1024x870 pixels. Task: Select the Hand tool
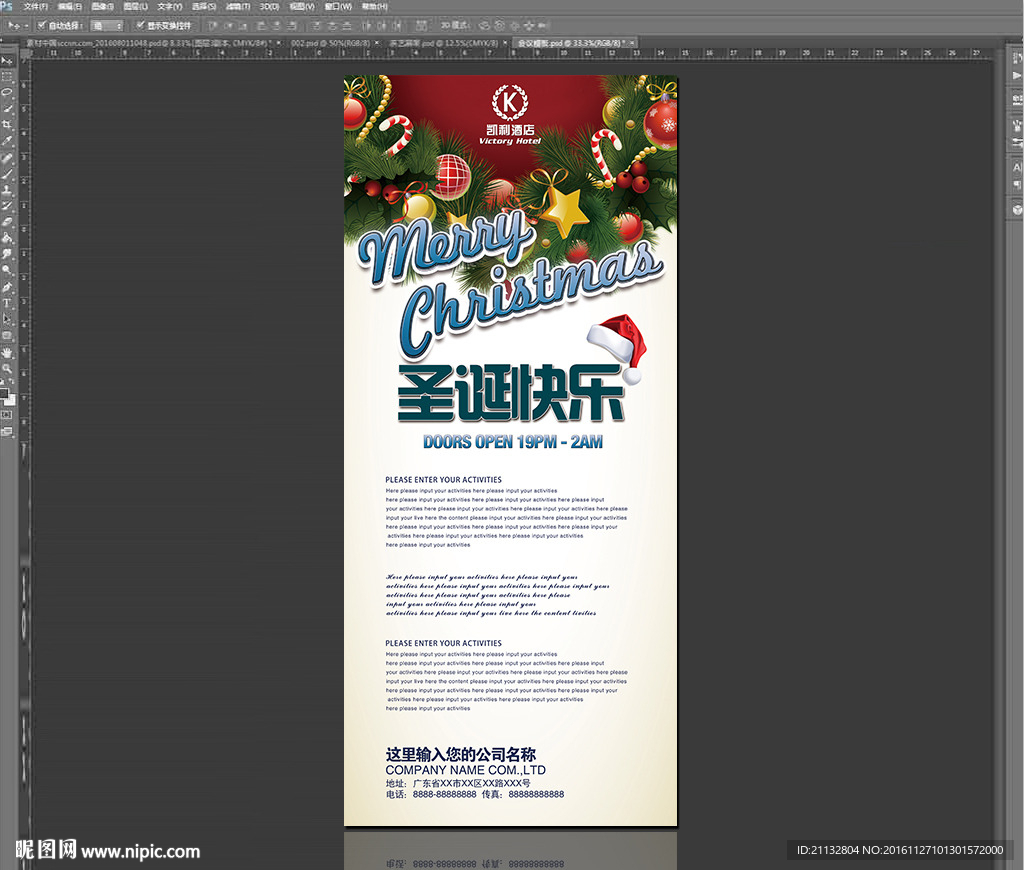[x=7, y=353]
